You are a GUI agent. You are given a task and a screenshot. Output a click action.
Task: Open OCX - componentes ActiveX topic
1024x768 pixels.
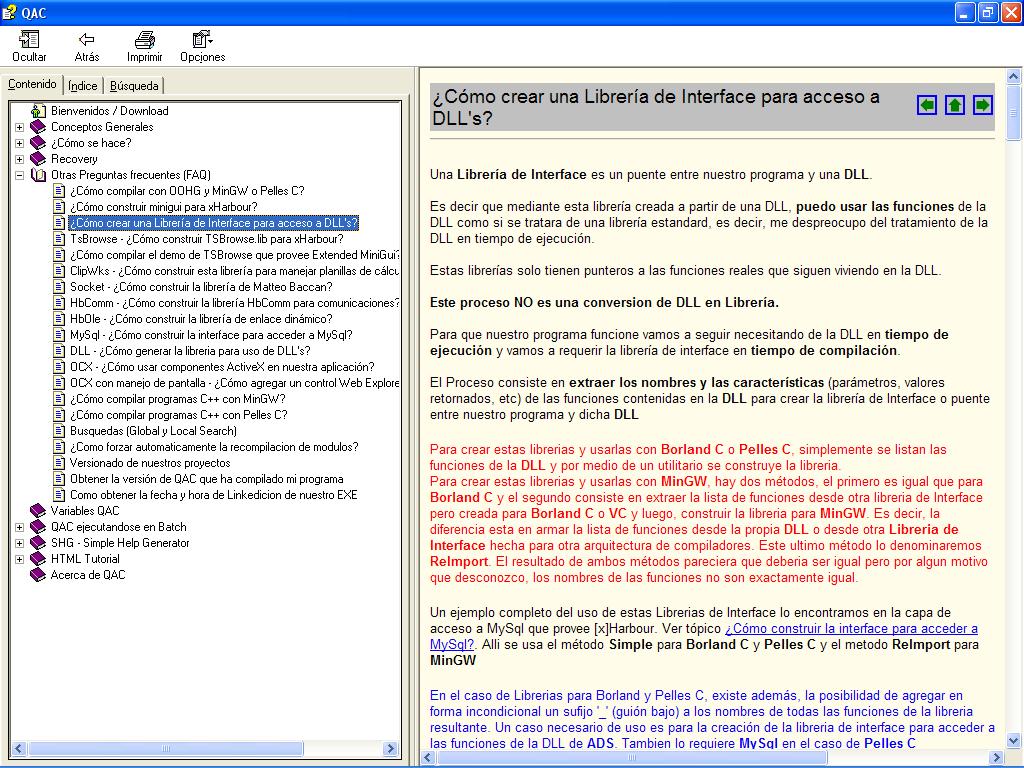[x=222, y=367]
